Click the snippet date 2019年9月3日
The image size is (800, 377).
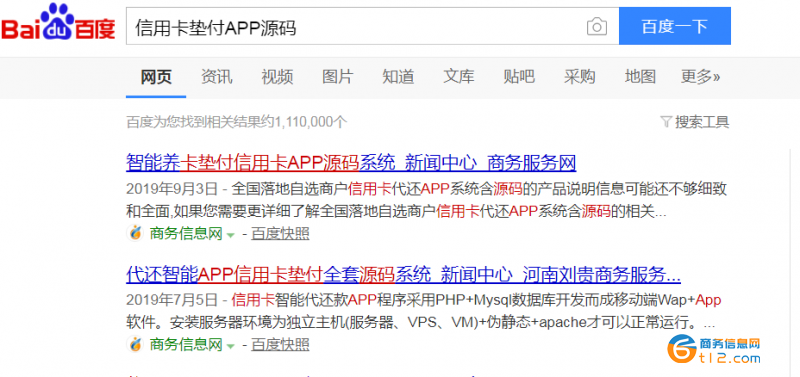coord(172,189)
